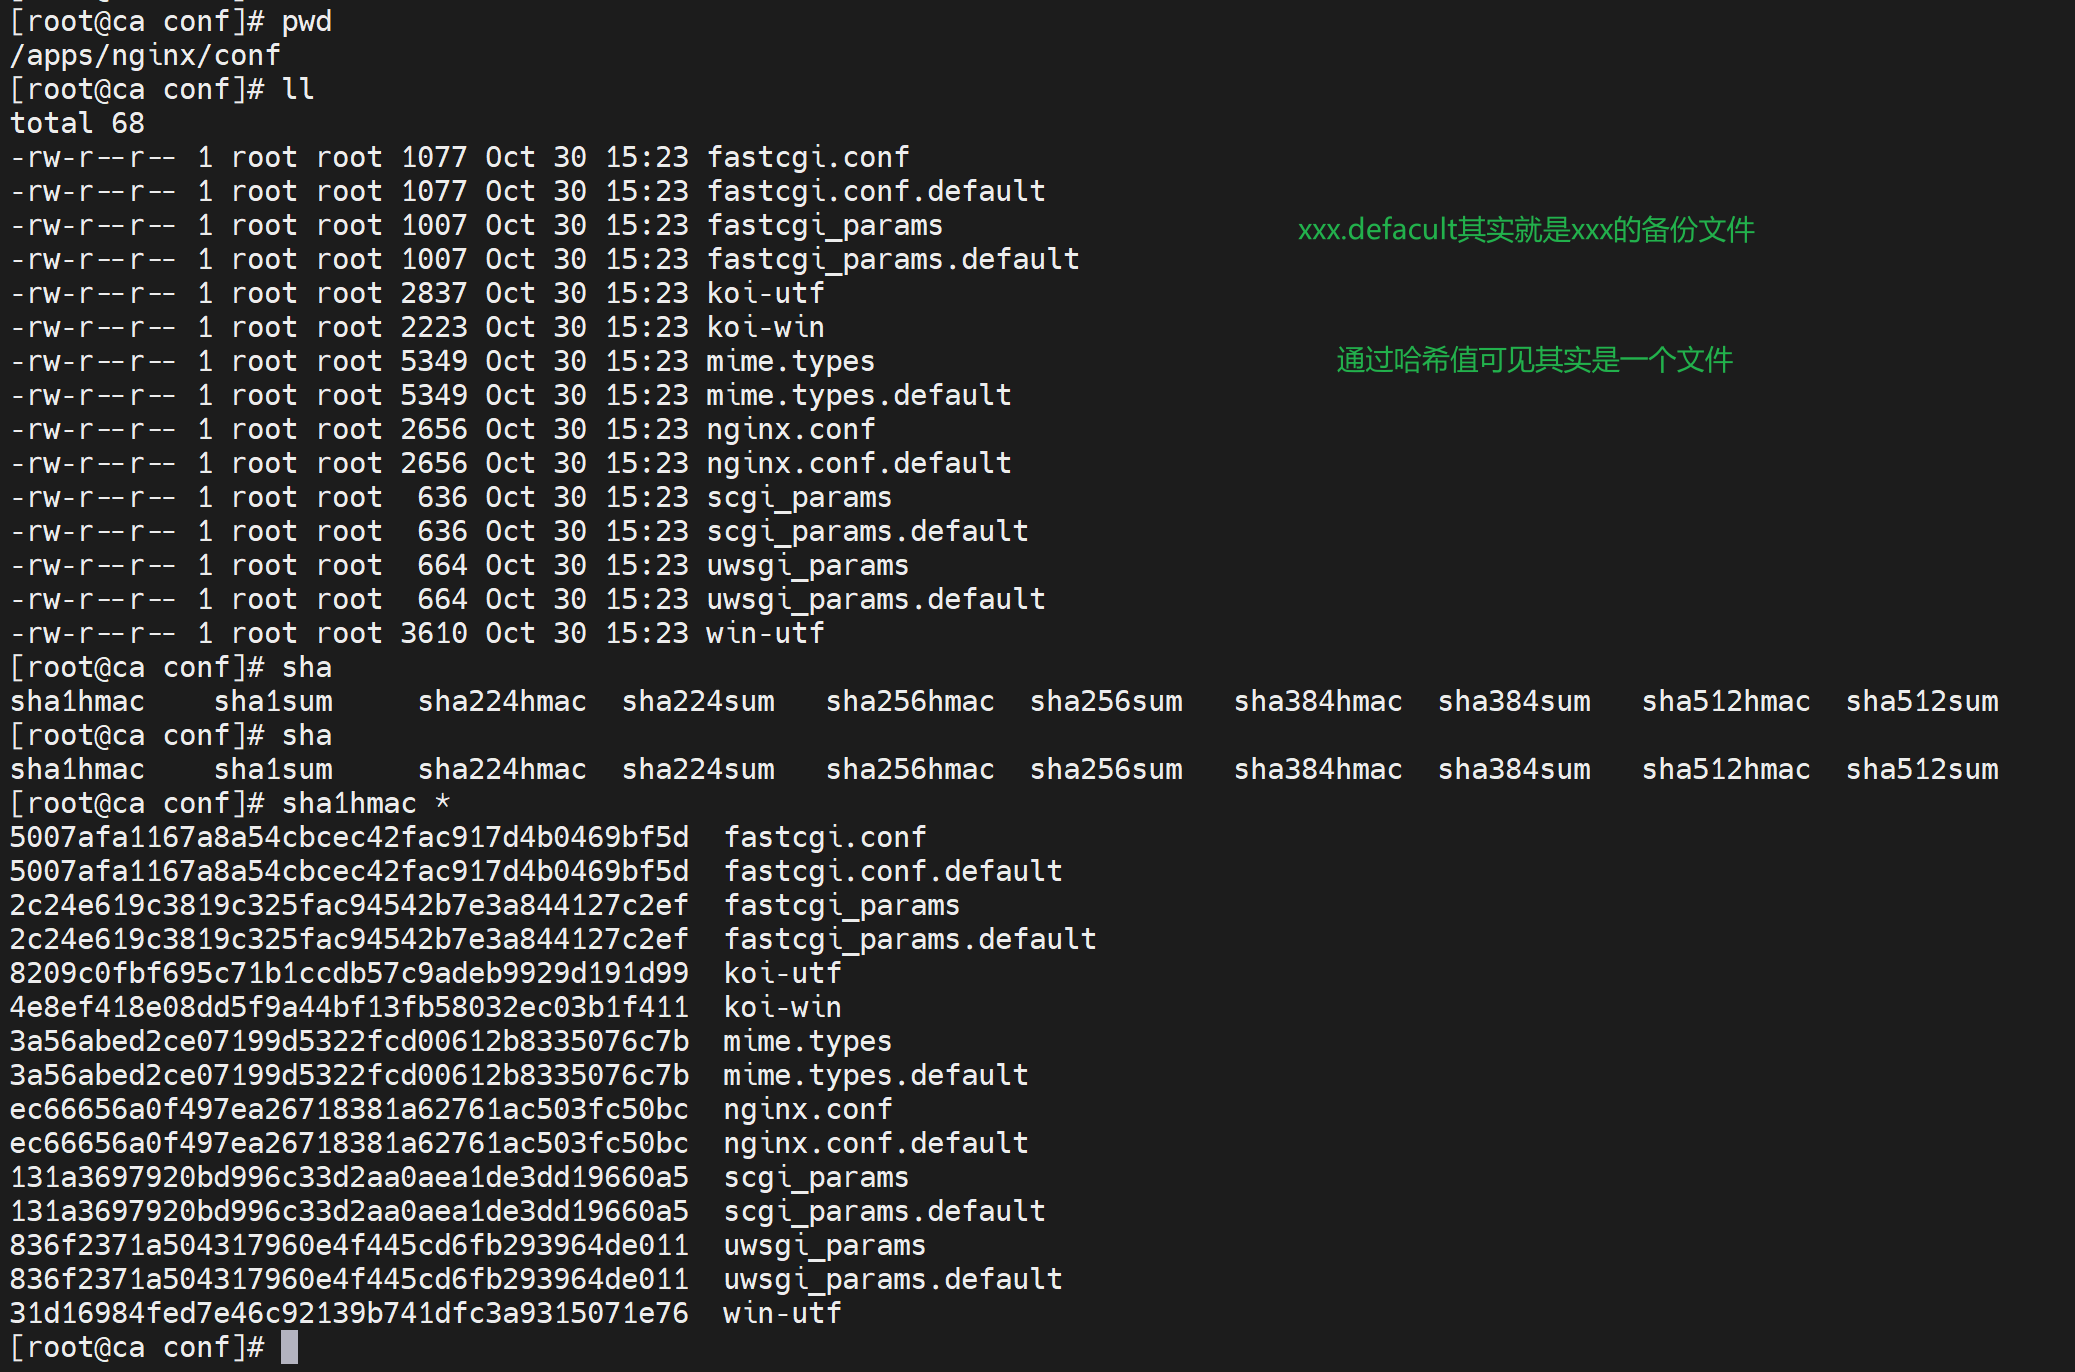Screen dimensions: 2075x1372
Task: Click the 'total 68' line
Action: point(78,124)
